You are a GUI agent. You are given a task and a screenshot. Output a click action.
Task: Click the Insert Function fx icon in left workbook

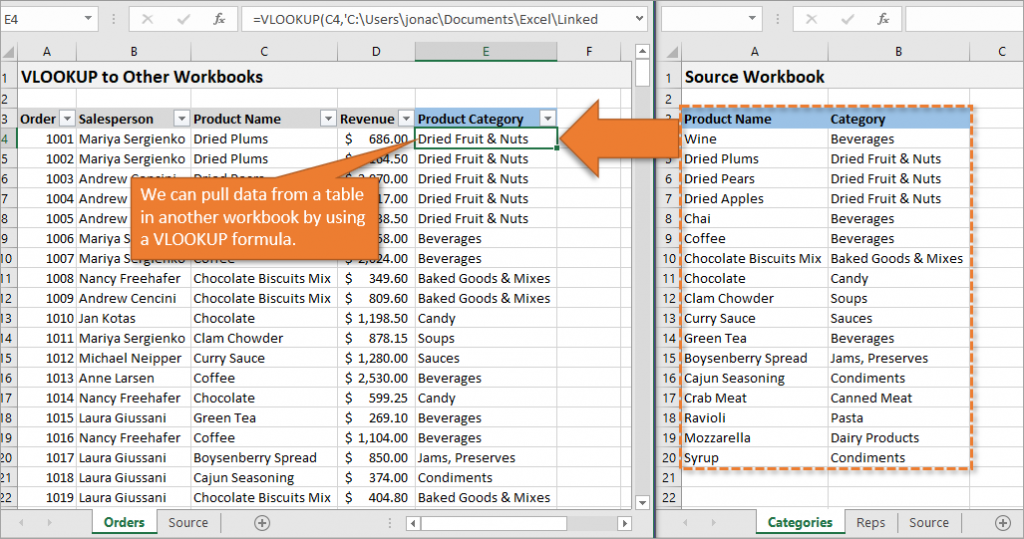218,19
